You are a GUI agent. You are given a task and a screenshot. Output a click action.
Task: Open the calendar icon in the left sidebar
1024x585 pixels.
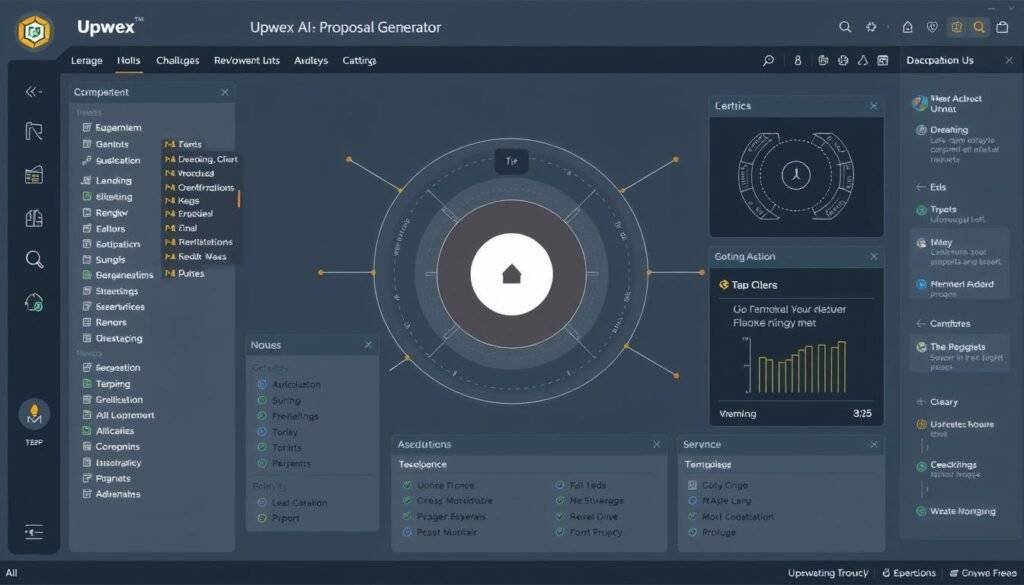(34, 175)
